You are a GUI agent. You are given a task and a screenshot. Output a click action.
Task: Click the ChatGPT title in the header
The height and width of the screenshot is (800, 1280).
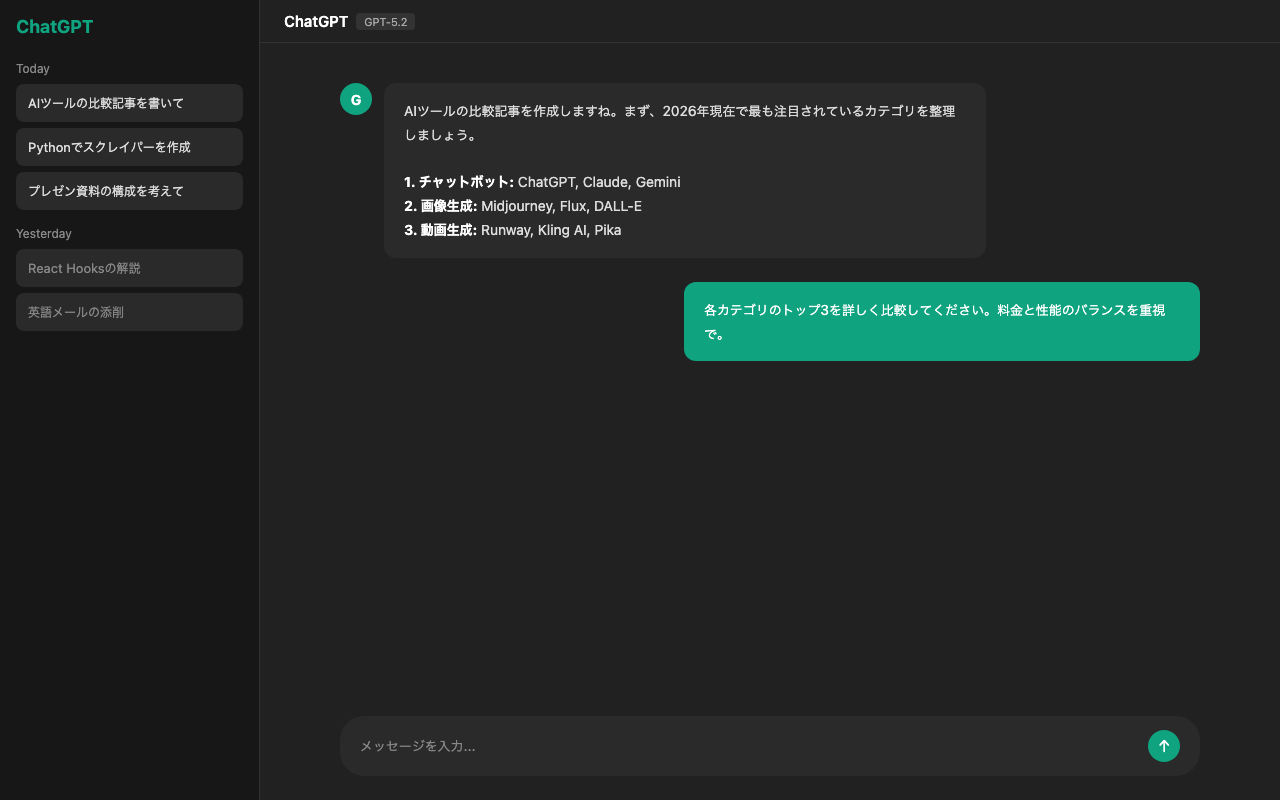[x=315, y=20]
